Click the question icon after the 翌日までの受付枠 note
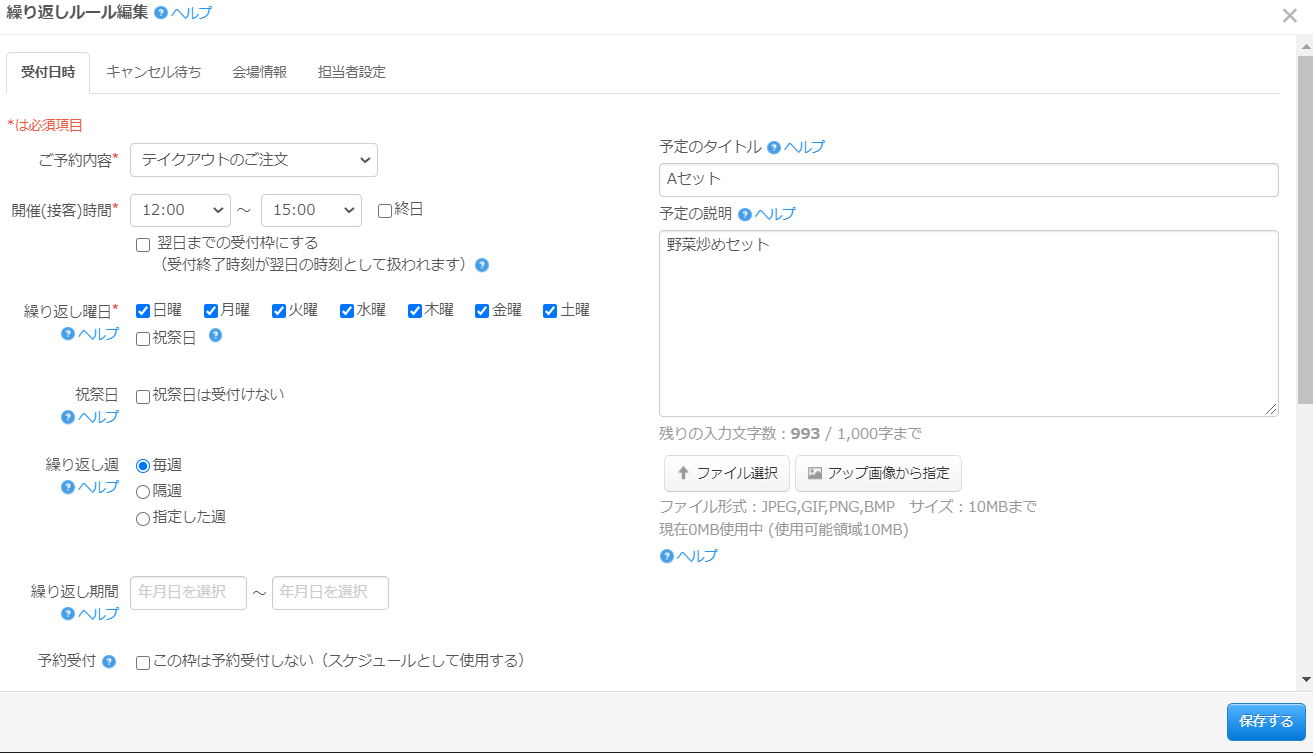The height and width of the screenshot is (753, 1313). (x=481, y=265)
